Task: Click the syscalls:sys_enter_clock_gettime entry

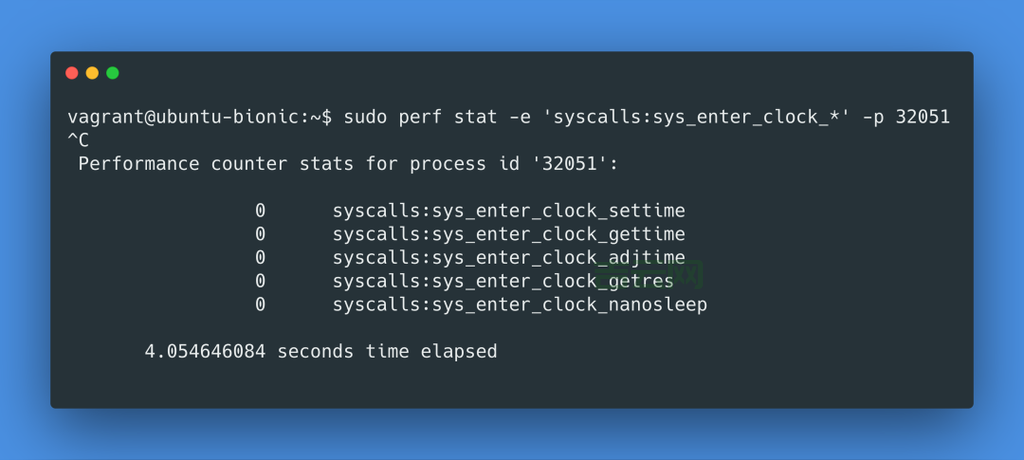Action: point(509,234)
